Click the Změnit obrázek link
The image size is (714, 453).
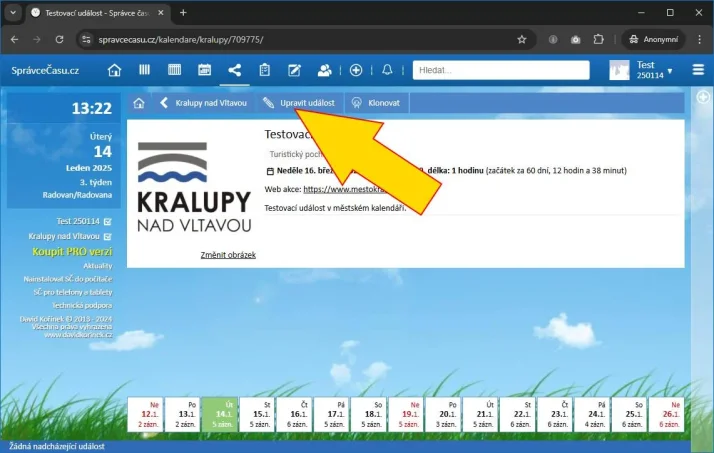point(228,255)
